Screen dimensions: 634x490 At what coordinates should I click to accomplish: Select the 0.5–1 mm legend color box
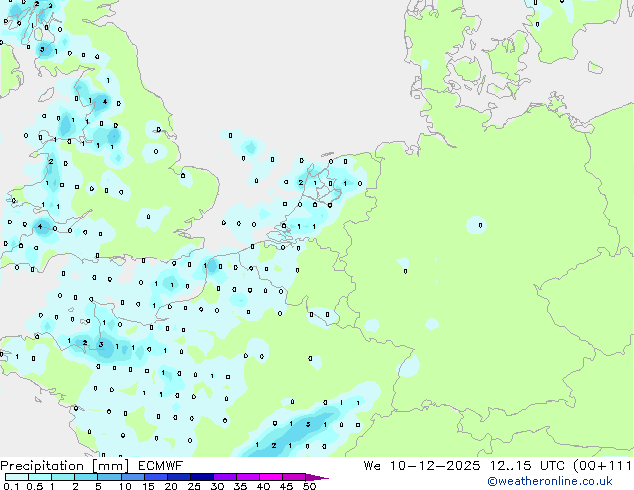[x=40, y=477]
